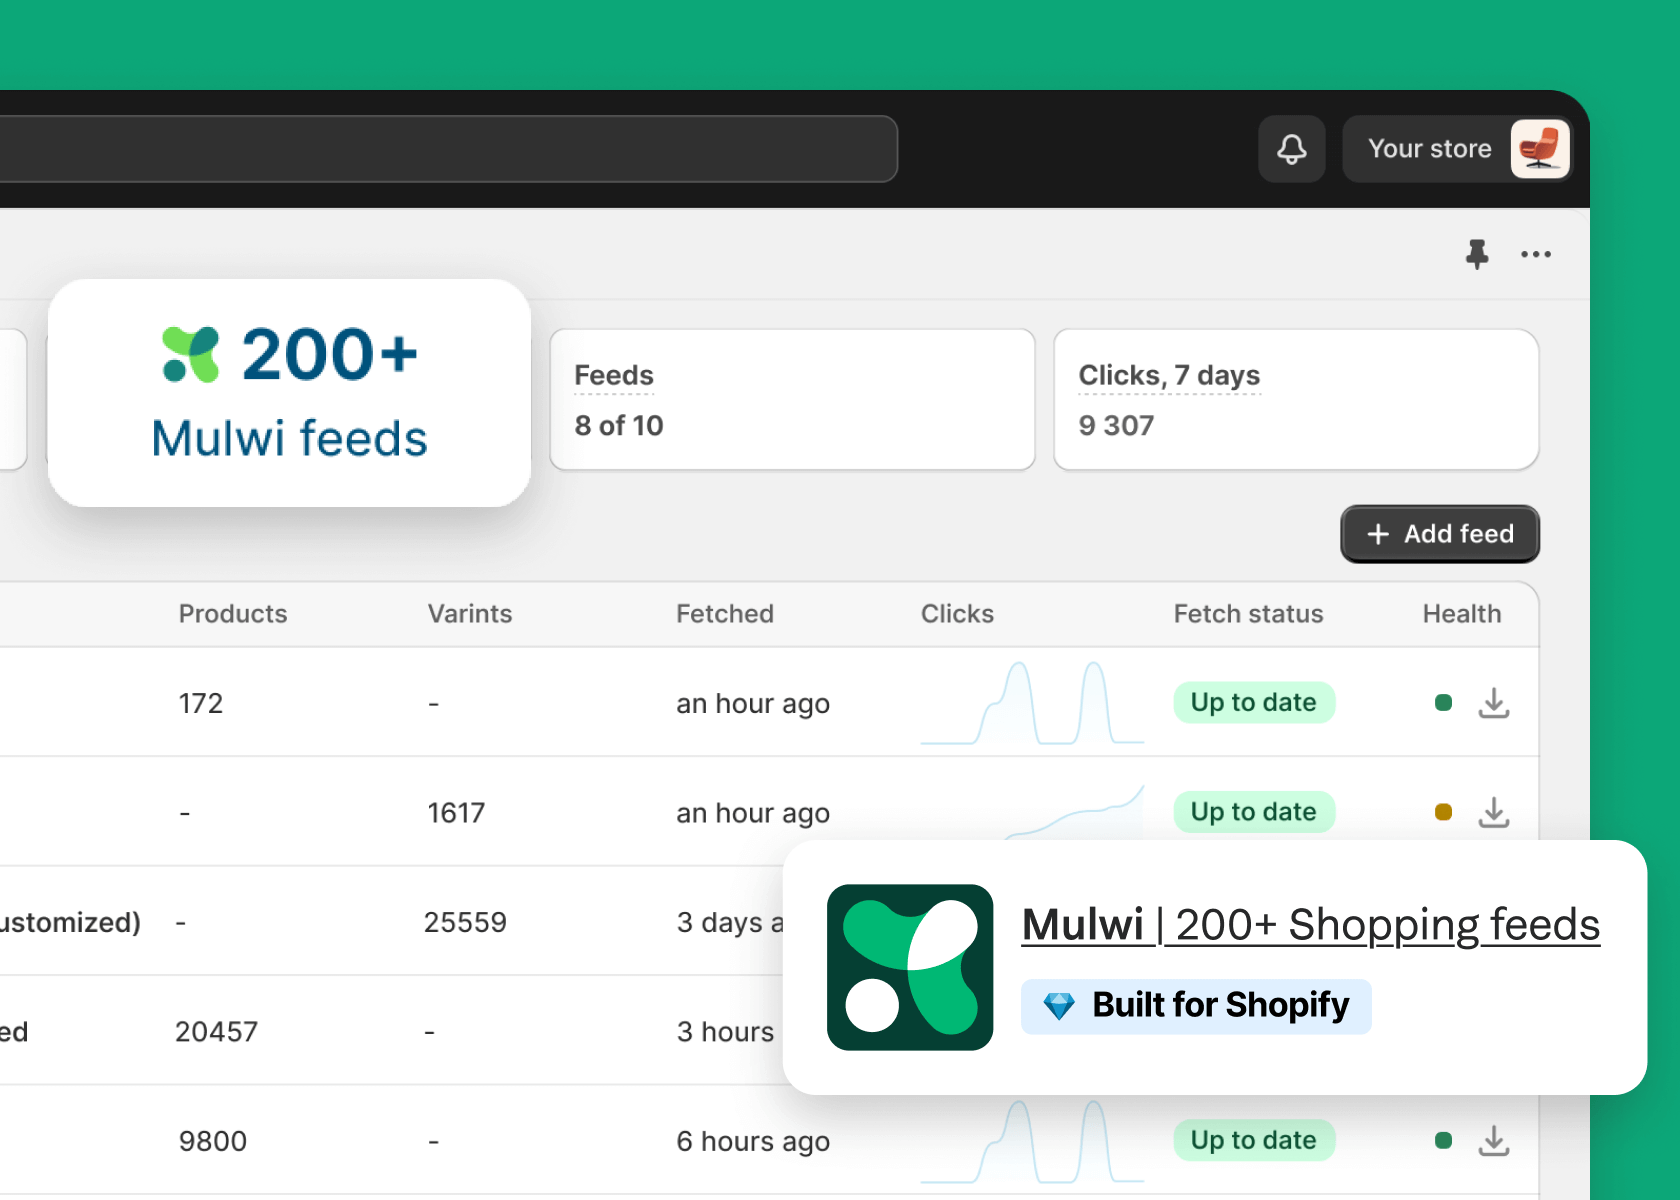Focus the top search bar

[x=448, y=149]
